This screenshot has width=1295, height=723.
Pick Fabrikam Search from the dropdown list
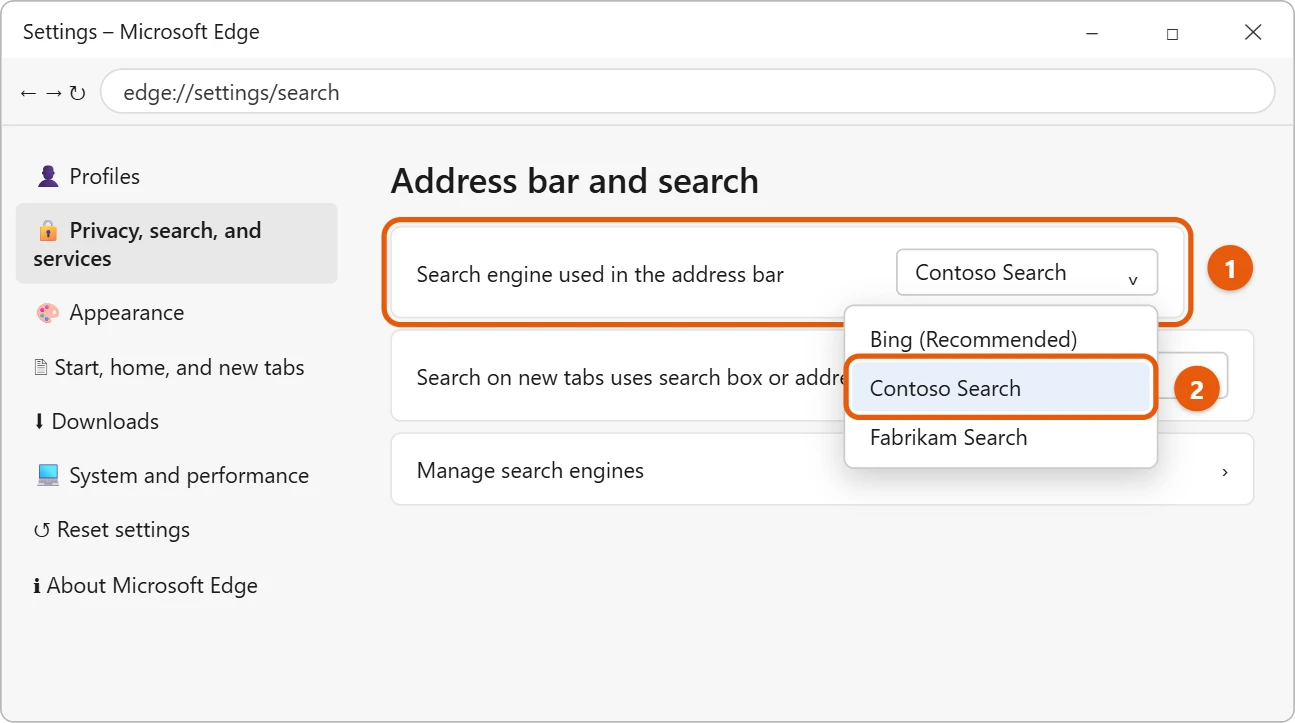point(1001,438)
